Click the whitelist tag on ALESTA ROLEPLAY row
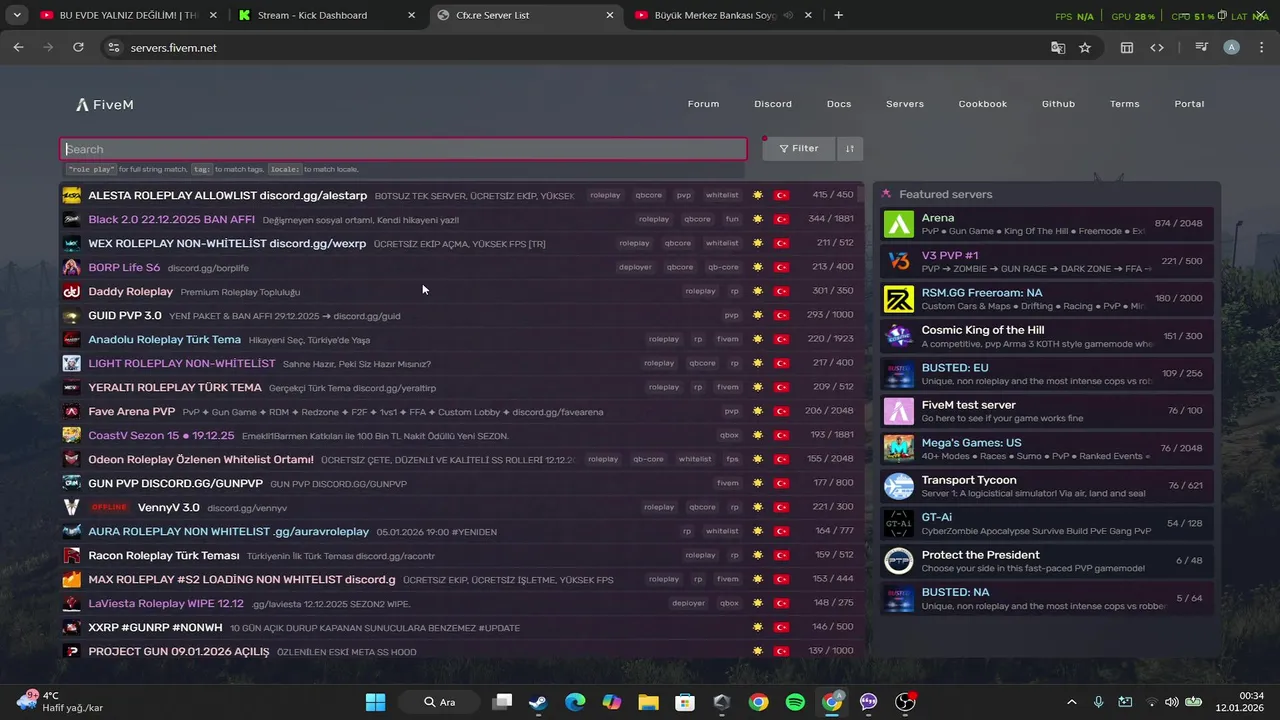The height and width of the screenshot is (720, 1280). [722, 196]
